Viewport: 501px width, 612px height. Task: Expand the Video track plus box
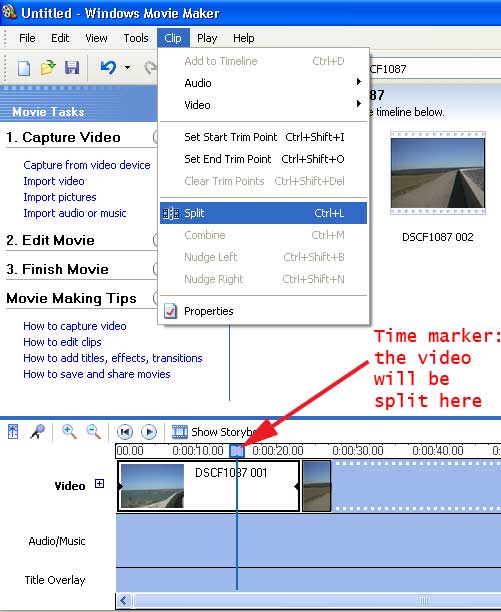pyautogui.click(x=99, y=484)
